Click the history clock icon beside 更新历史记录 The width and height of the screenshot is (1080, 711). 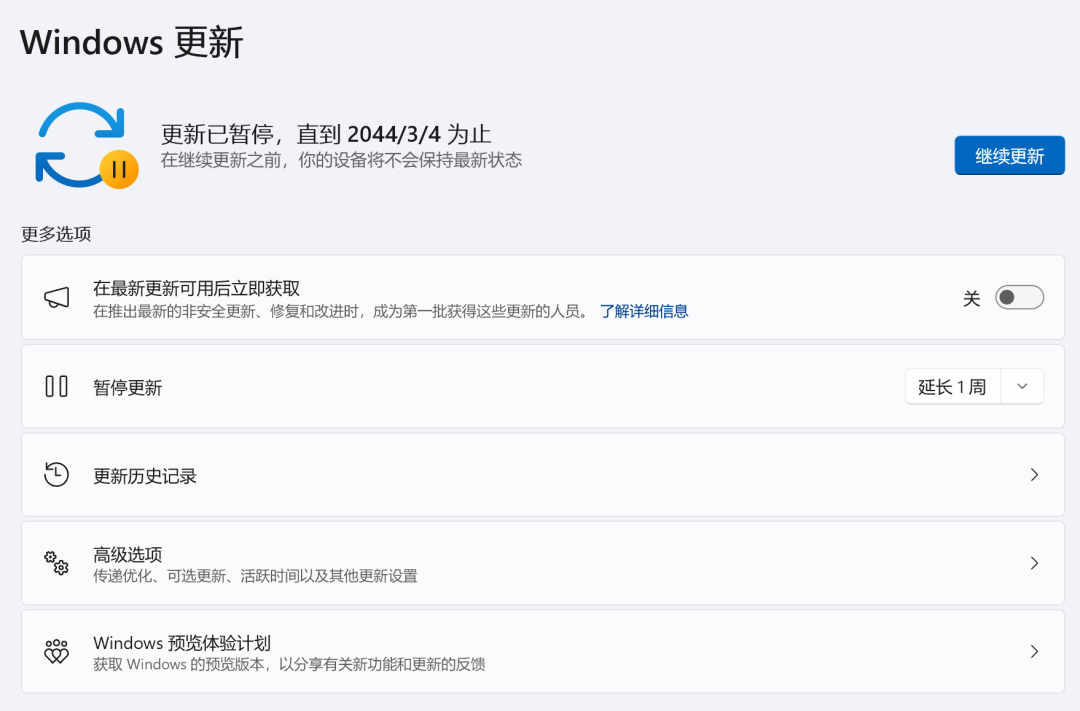pos(57,474)
